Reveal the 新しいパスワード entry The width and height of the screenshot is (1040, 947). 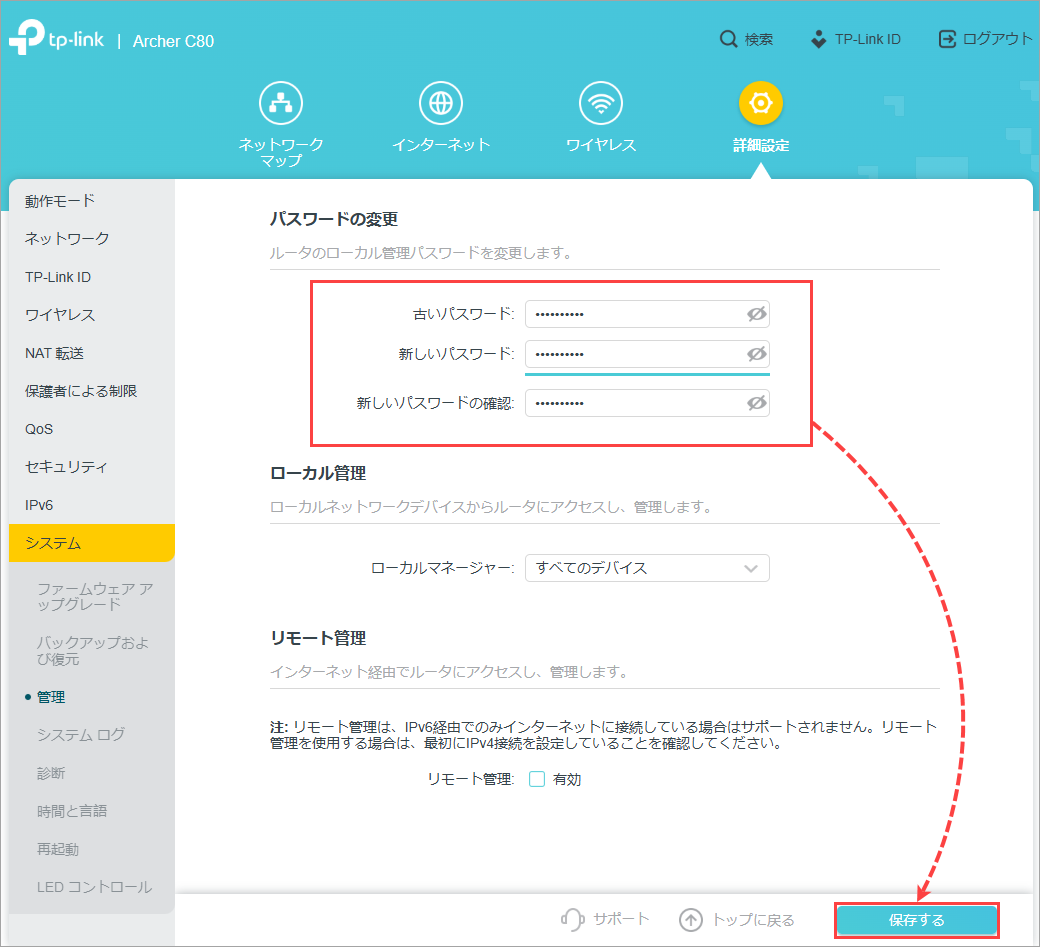757,355
